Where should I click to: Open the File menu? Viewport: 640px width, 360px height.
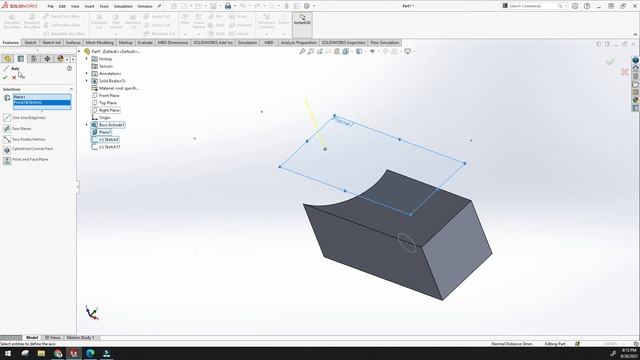coord(51,6)
